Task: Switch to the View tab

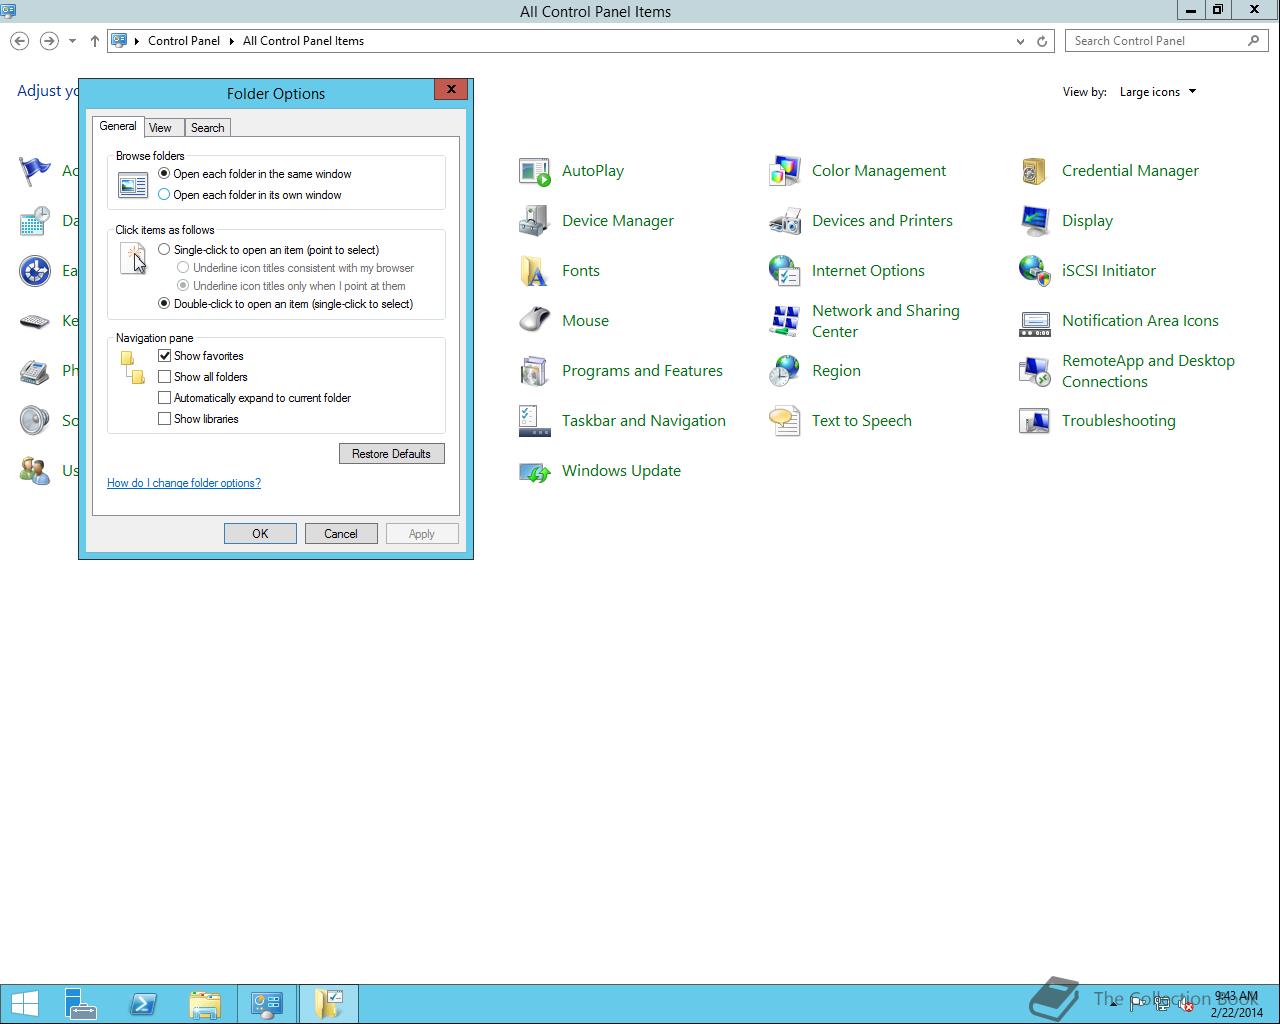Action: click(160, 128)
